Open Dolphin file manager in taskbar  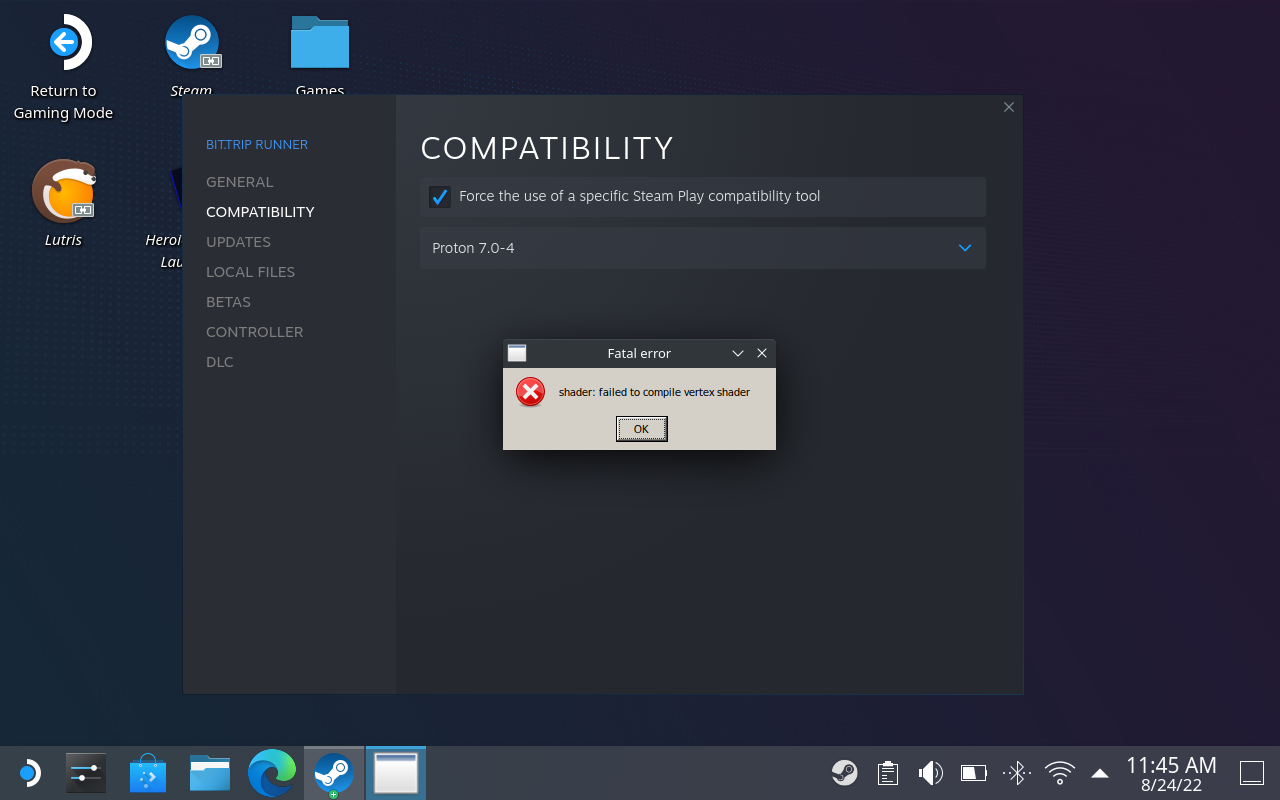point(210,773)
